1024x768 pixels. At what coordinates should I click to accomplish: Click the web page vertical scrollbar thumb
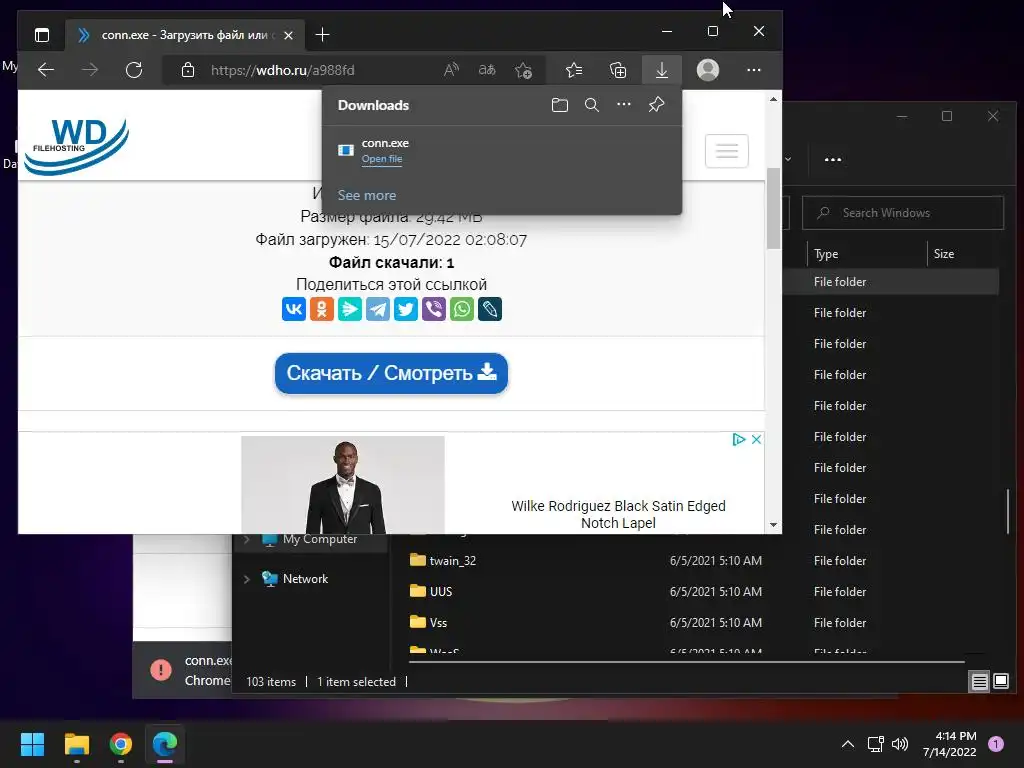click(773, 208)
